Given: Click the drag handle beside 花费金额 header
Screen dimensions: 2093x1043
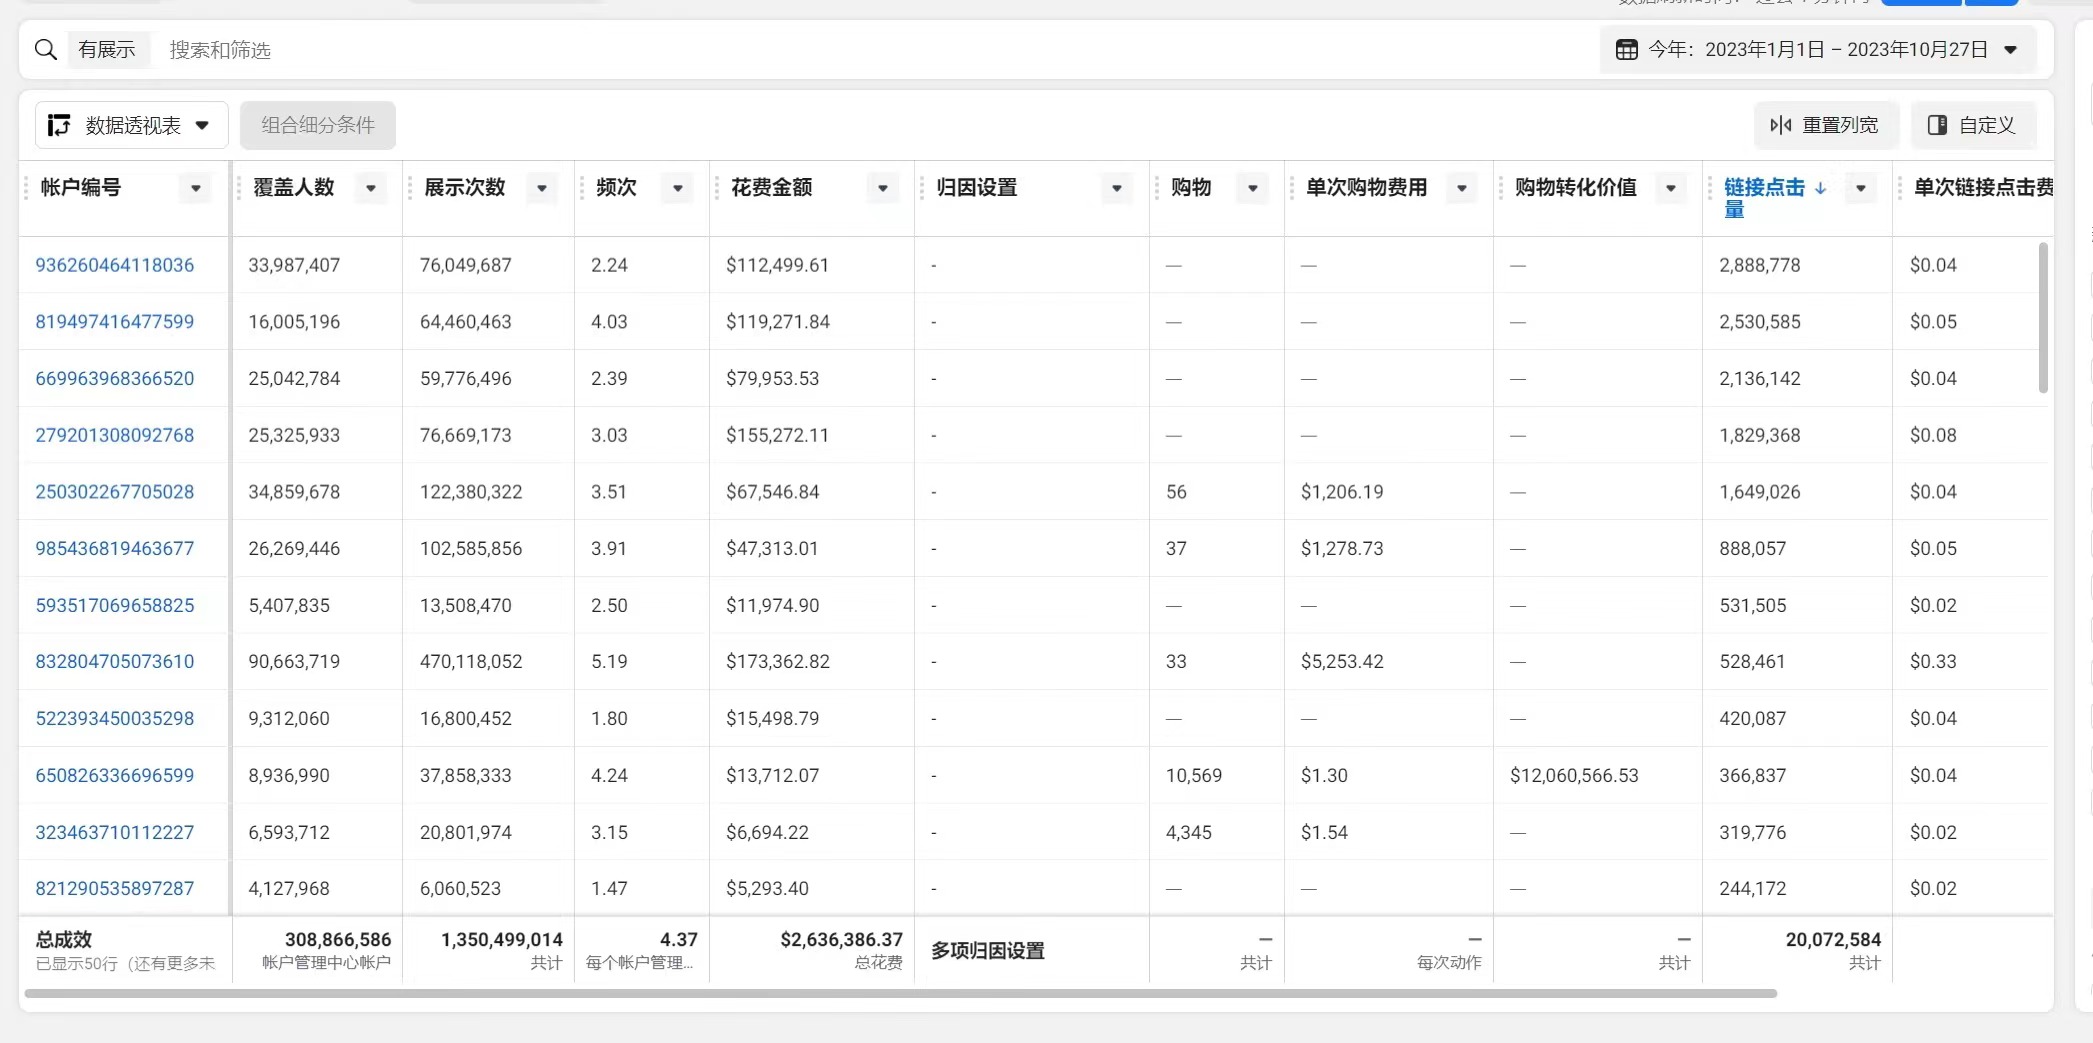Looking at the screenshot, I should 717,188.
